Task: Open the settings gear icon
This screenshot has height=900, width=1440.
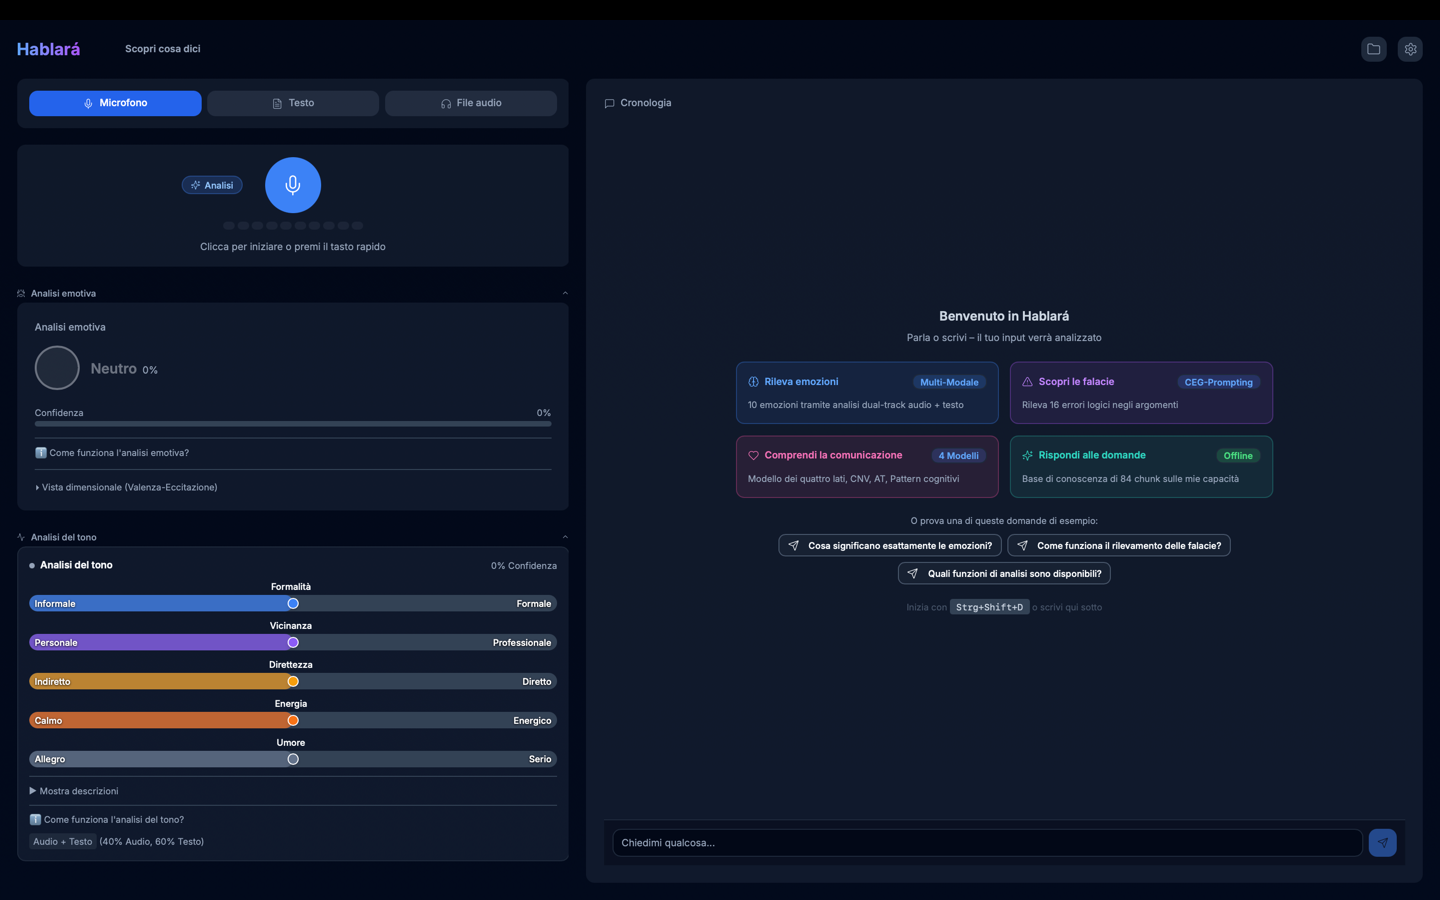Action: 1410,48
